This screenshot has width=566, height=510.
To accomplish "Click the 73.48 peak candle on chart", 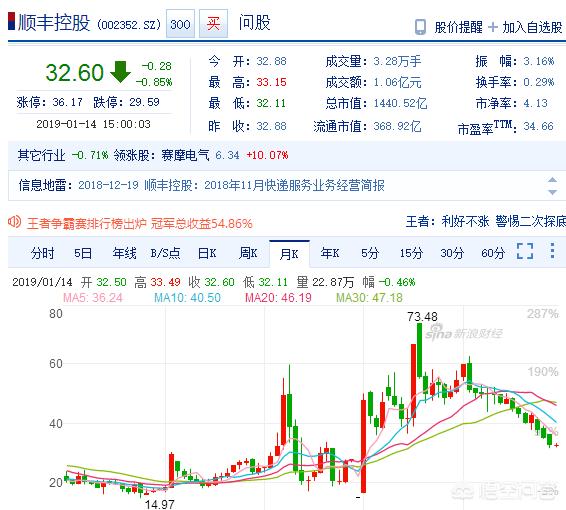I will pyautogui.click(x=419, y=350).
